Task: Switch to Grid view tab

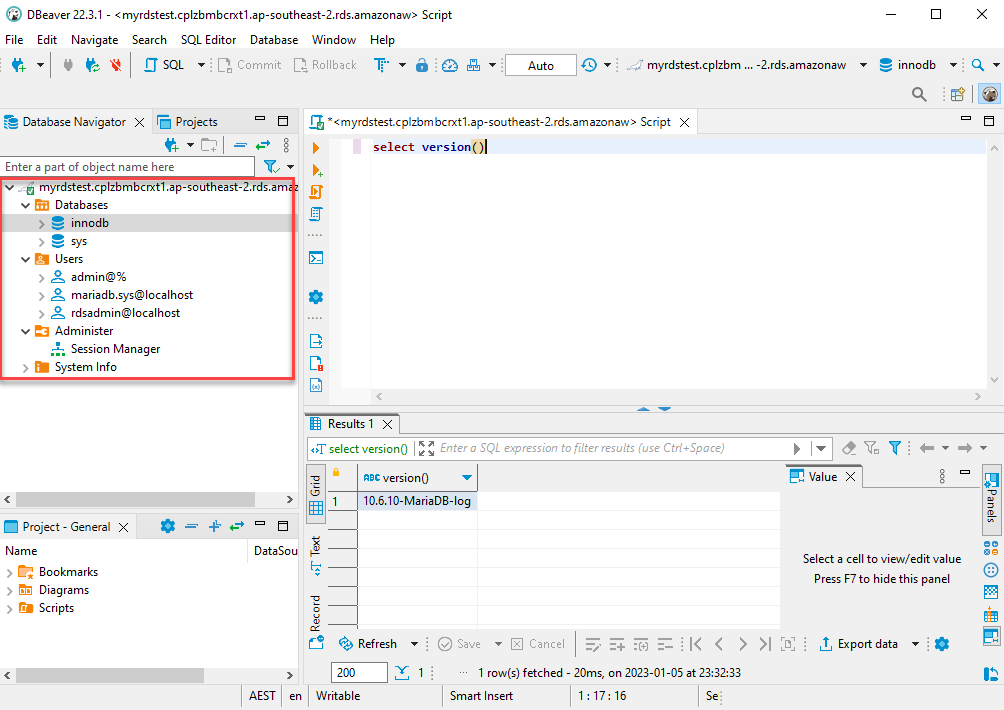Action: click(316, 495)
